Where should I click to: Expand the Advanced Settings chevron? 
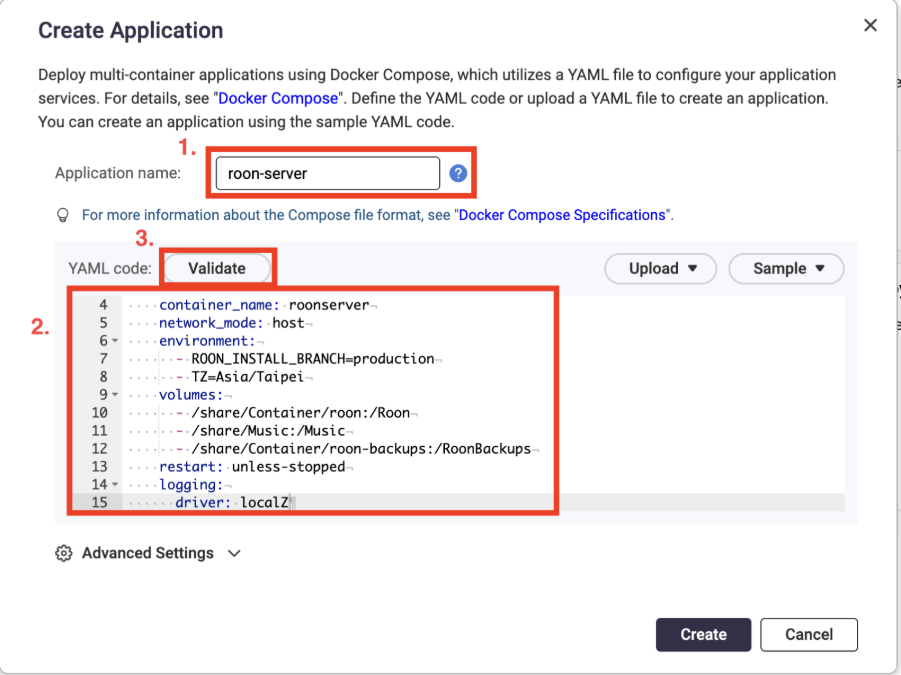(234, 553)
